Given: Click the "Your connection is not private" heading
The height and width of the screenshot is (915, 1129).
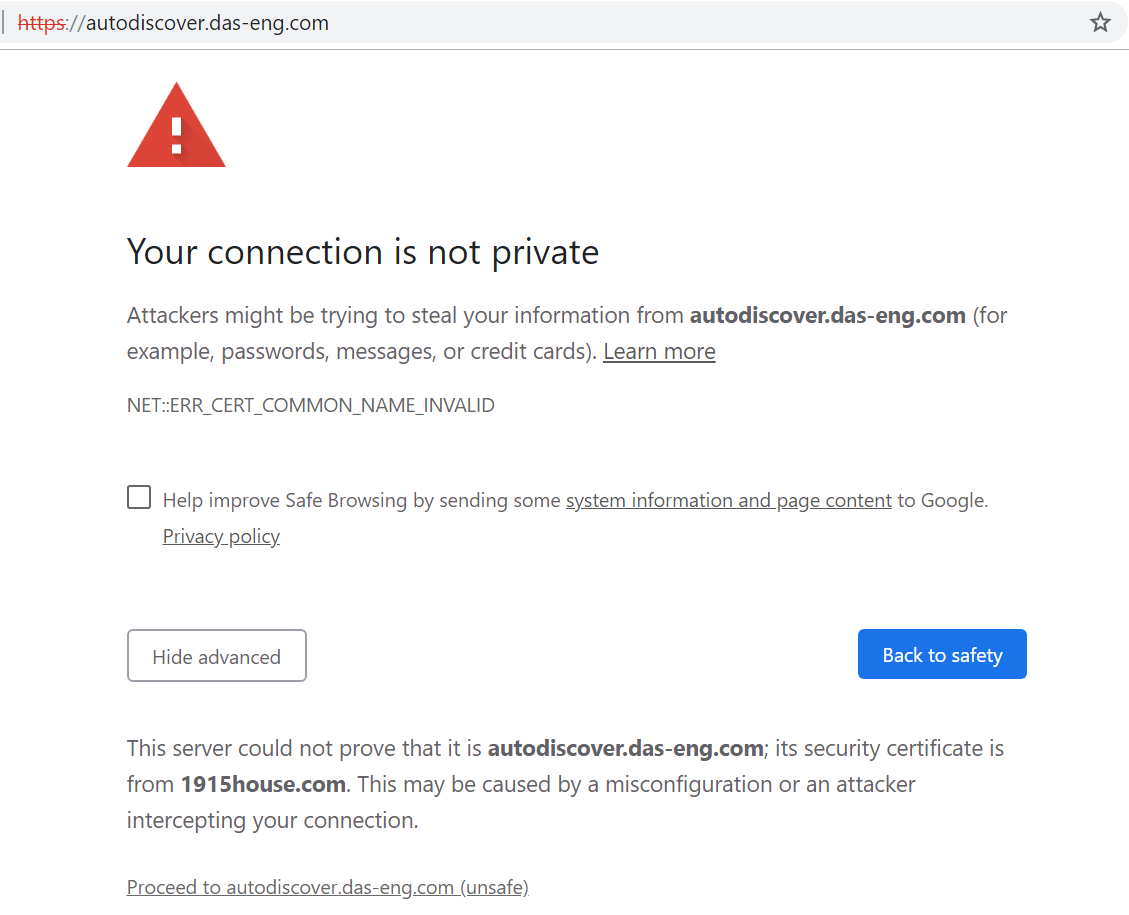Looking at the screenshot, I should point(362,252).
